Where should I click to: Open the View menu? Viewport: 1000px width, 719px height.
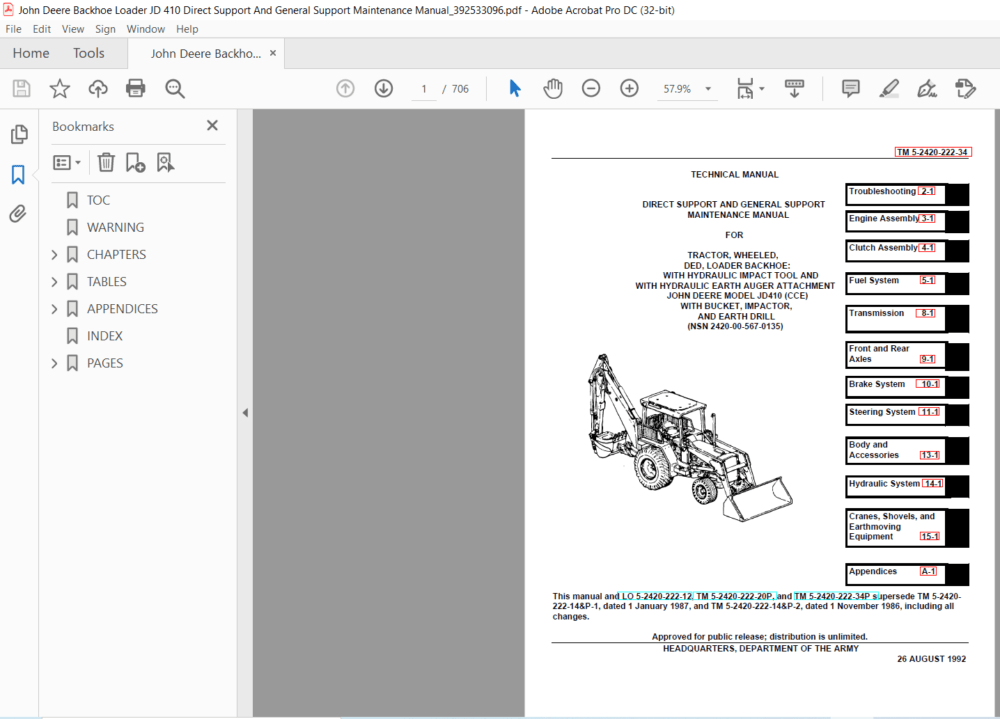point(73,29)
